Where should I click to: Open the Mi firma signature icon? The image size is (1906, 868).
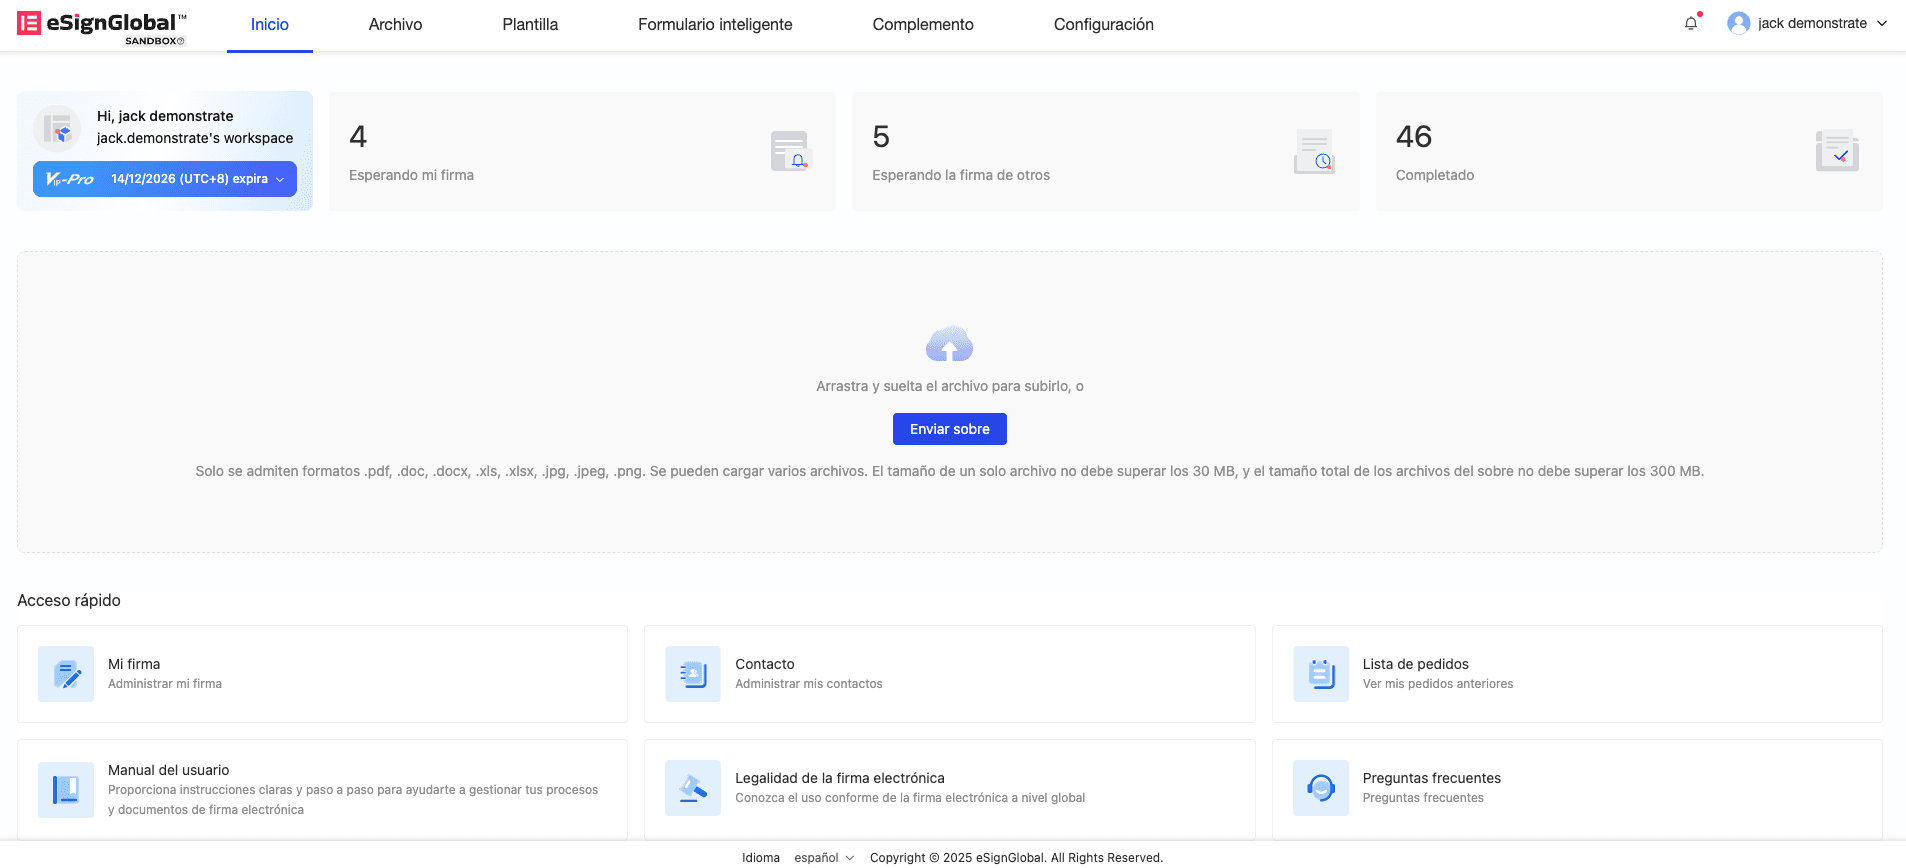[66, 674]
